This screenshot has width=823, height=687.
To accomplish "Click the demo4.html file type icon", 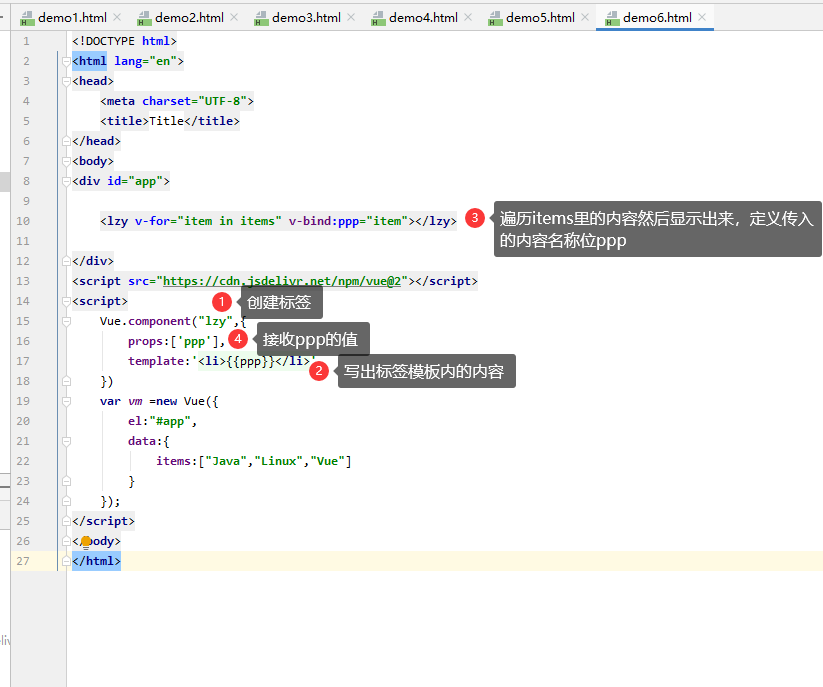I will pos(378,19).
